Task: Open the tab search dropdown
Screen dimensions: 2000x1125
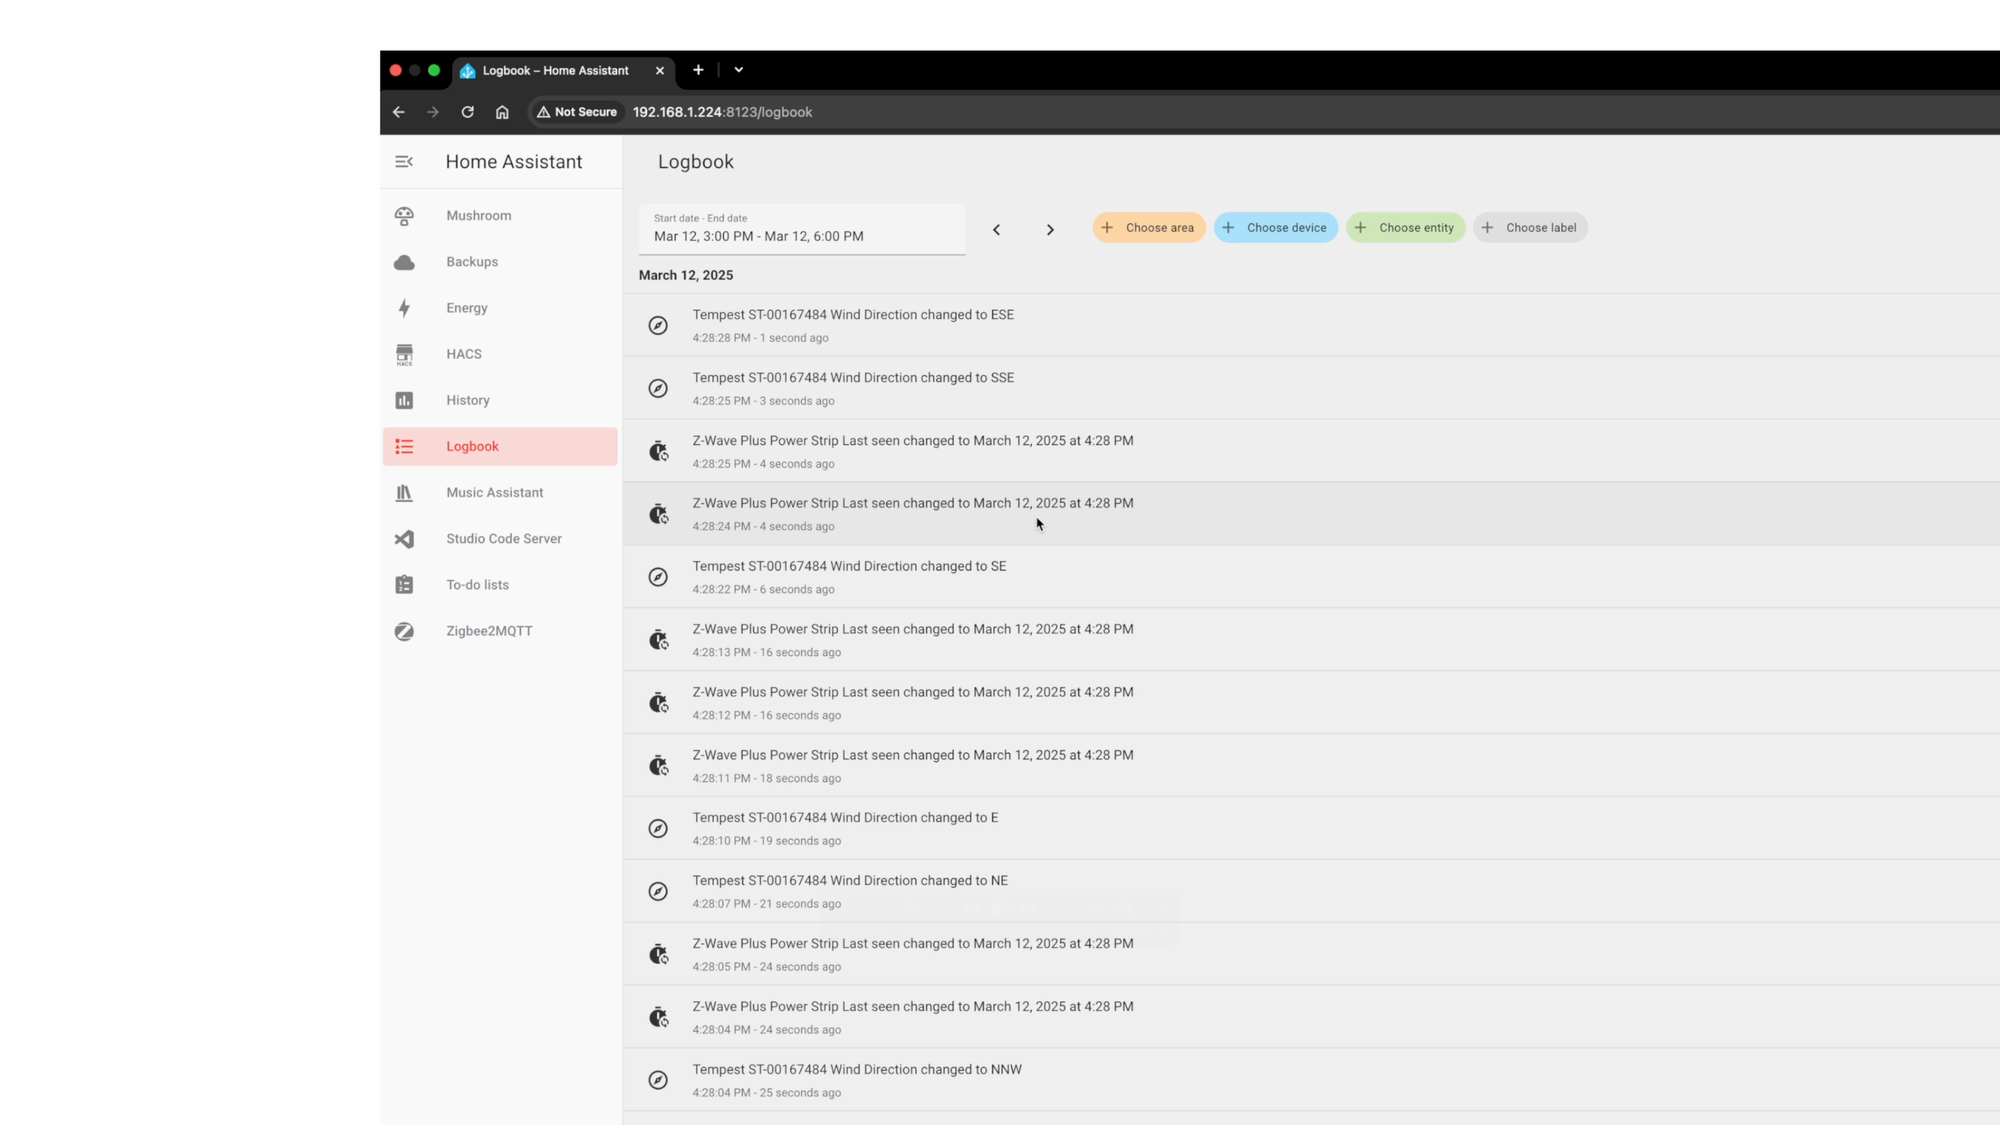Action: click(x=739, y=70)
